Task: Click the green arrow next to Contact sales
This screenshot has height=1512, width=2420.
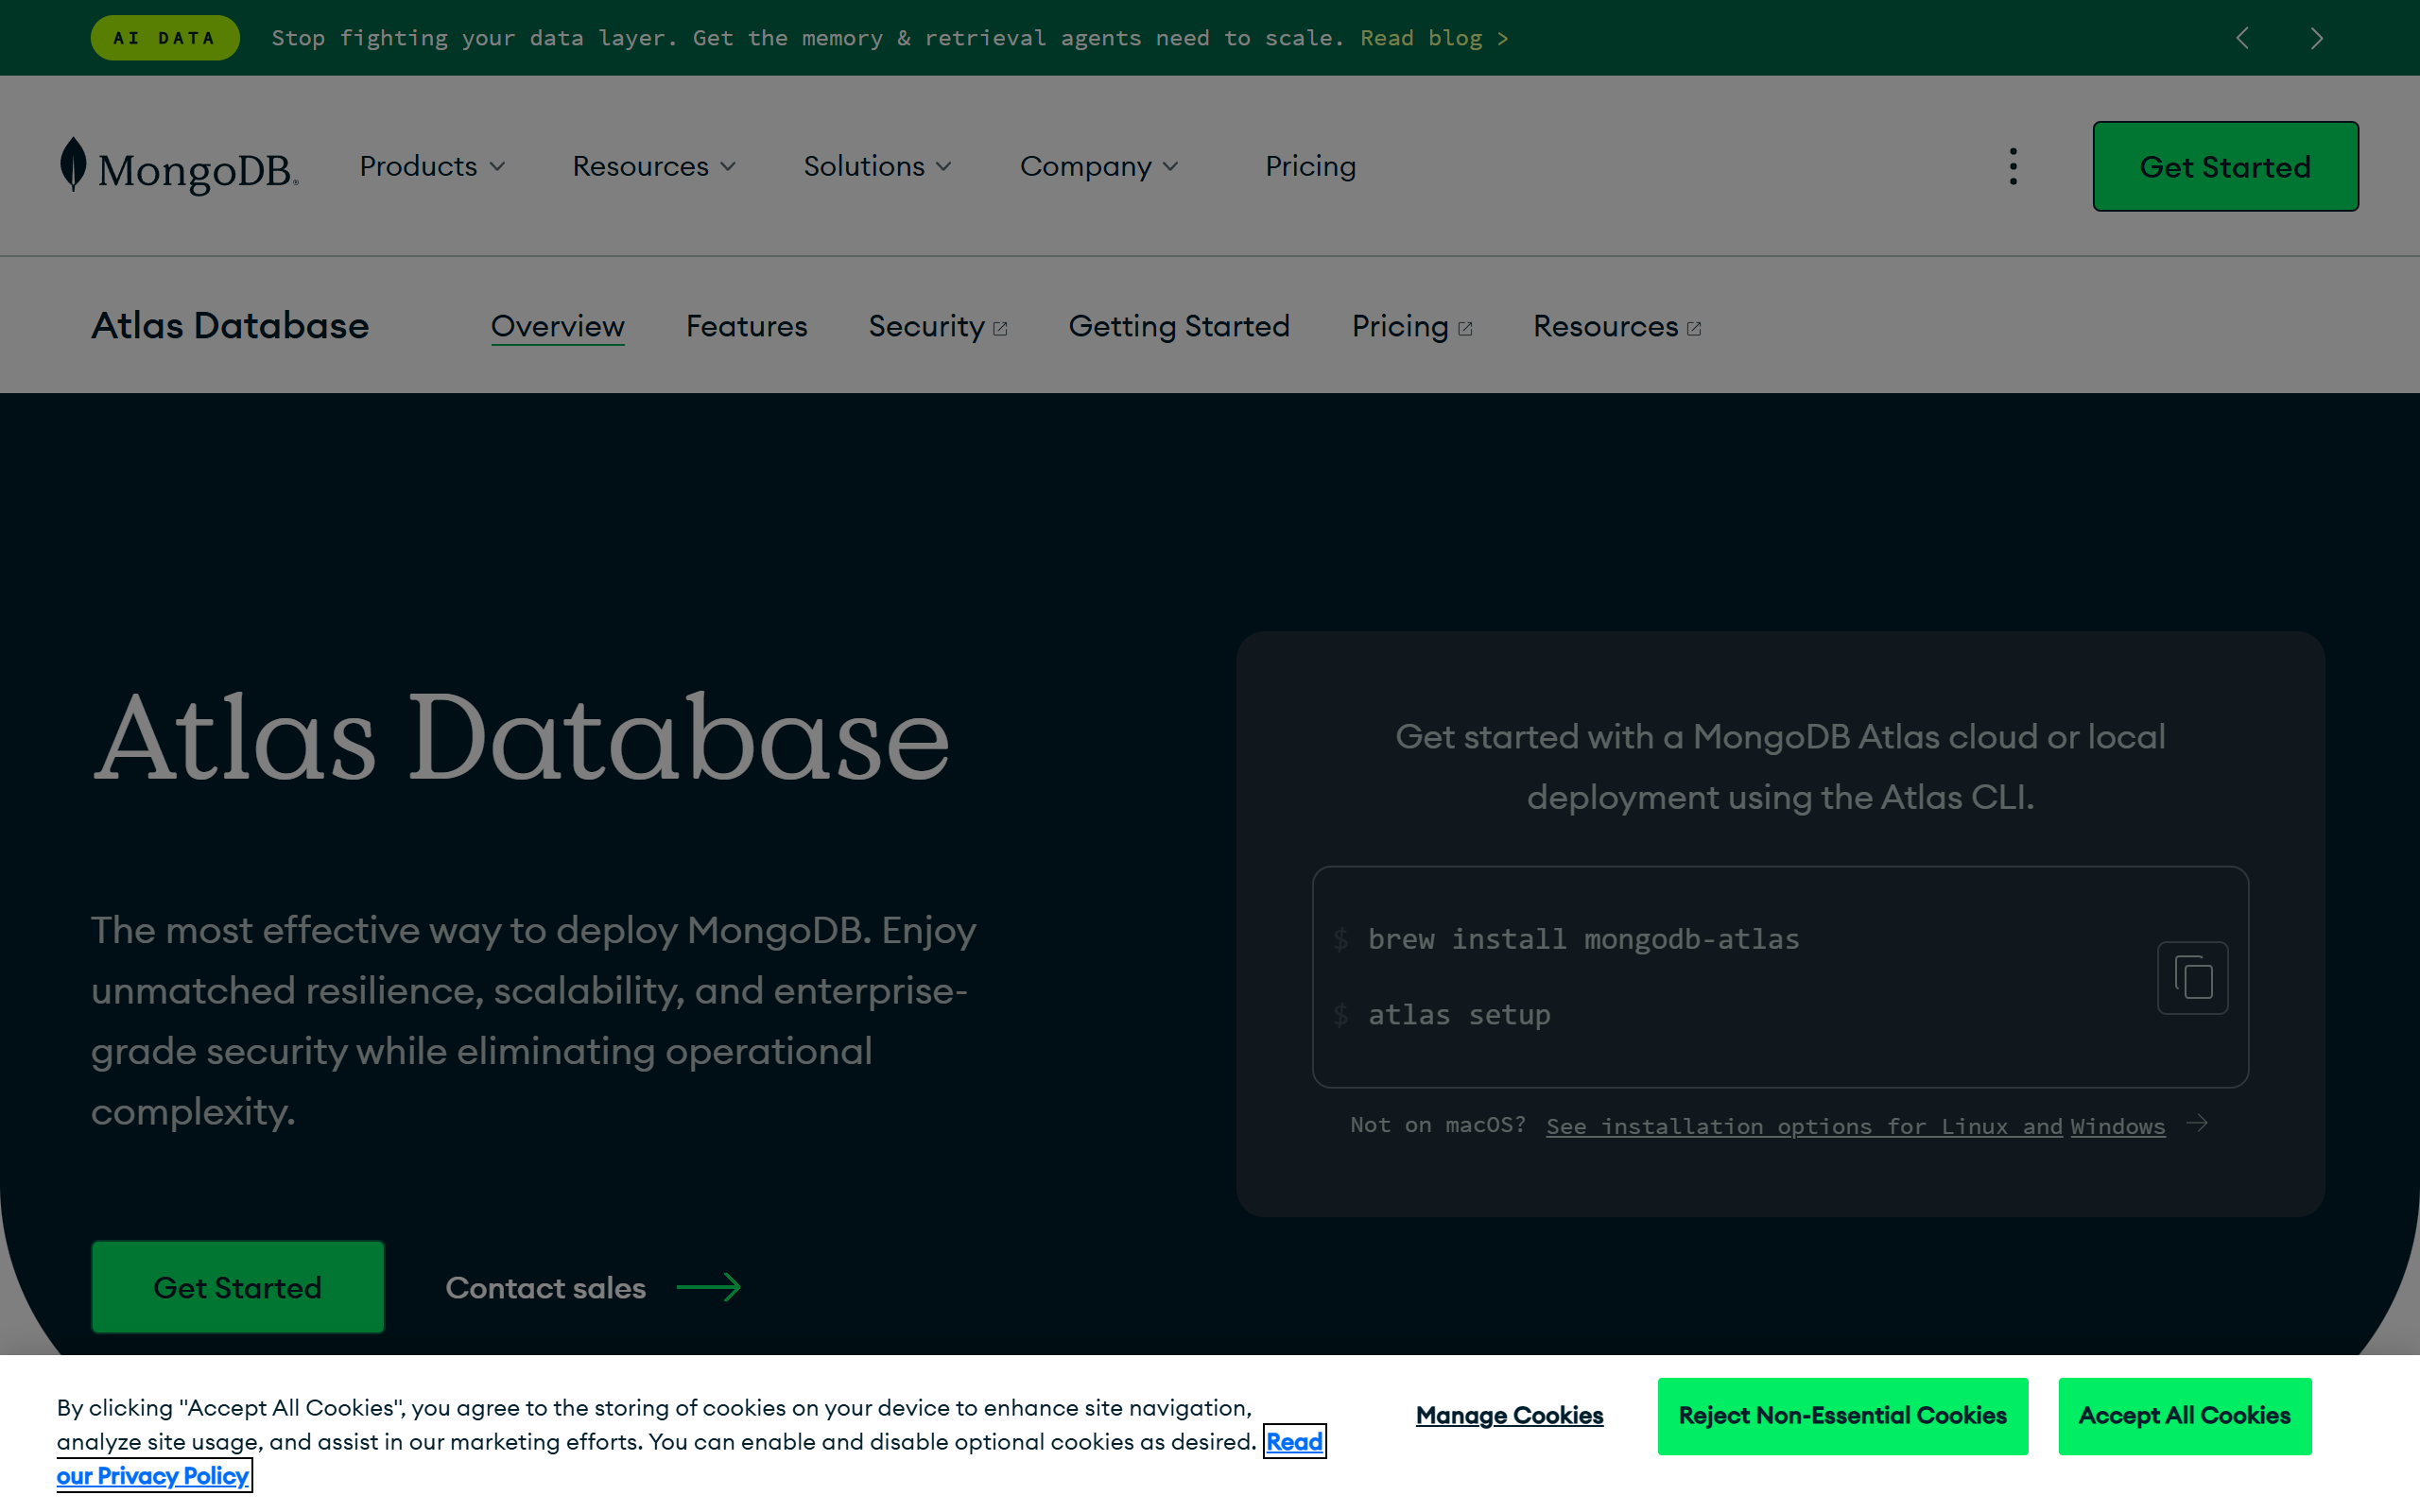Action: pyautogui.click(x=709, y=1287)
